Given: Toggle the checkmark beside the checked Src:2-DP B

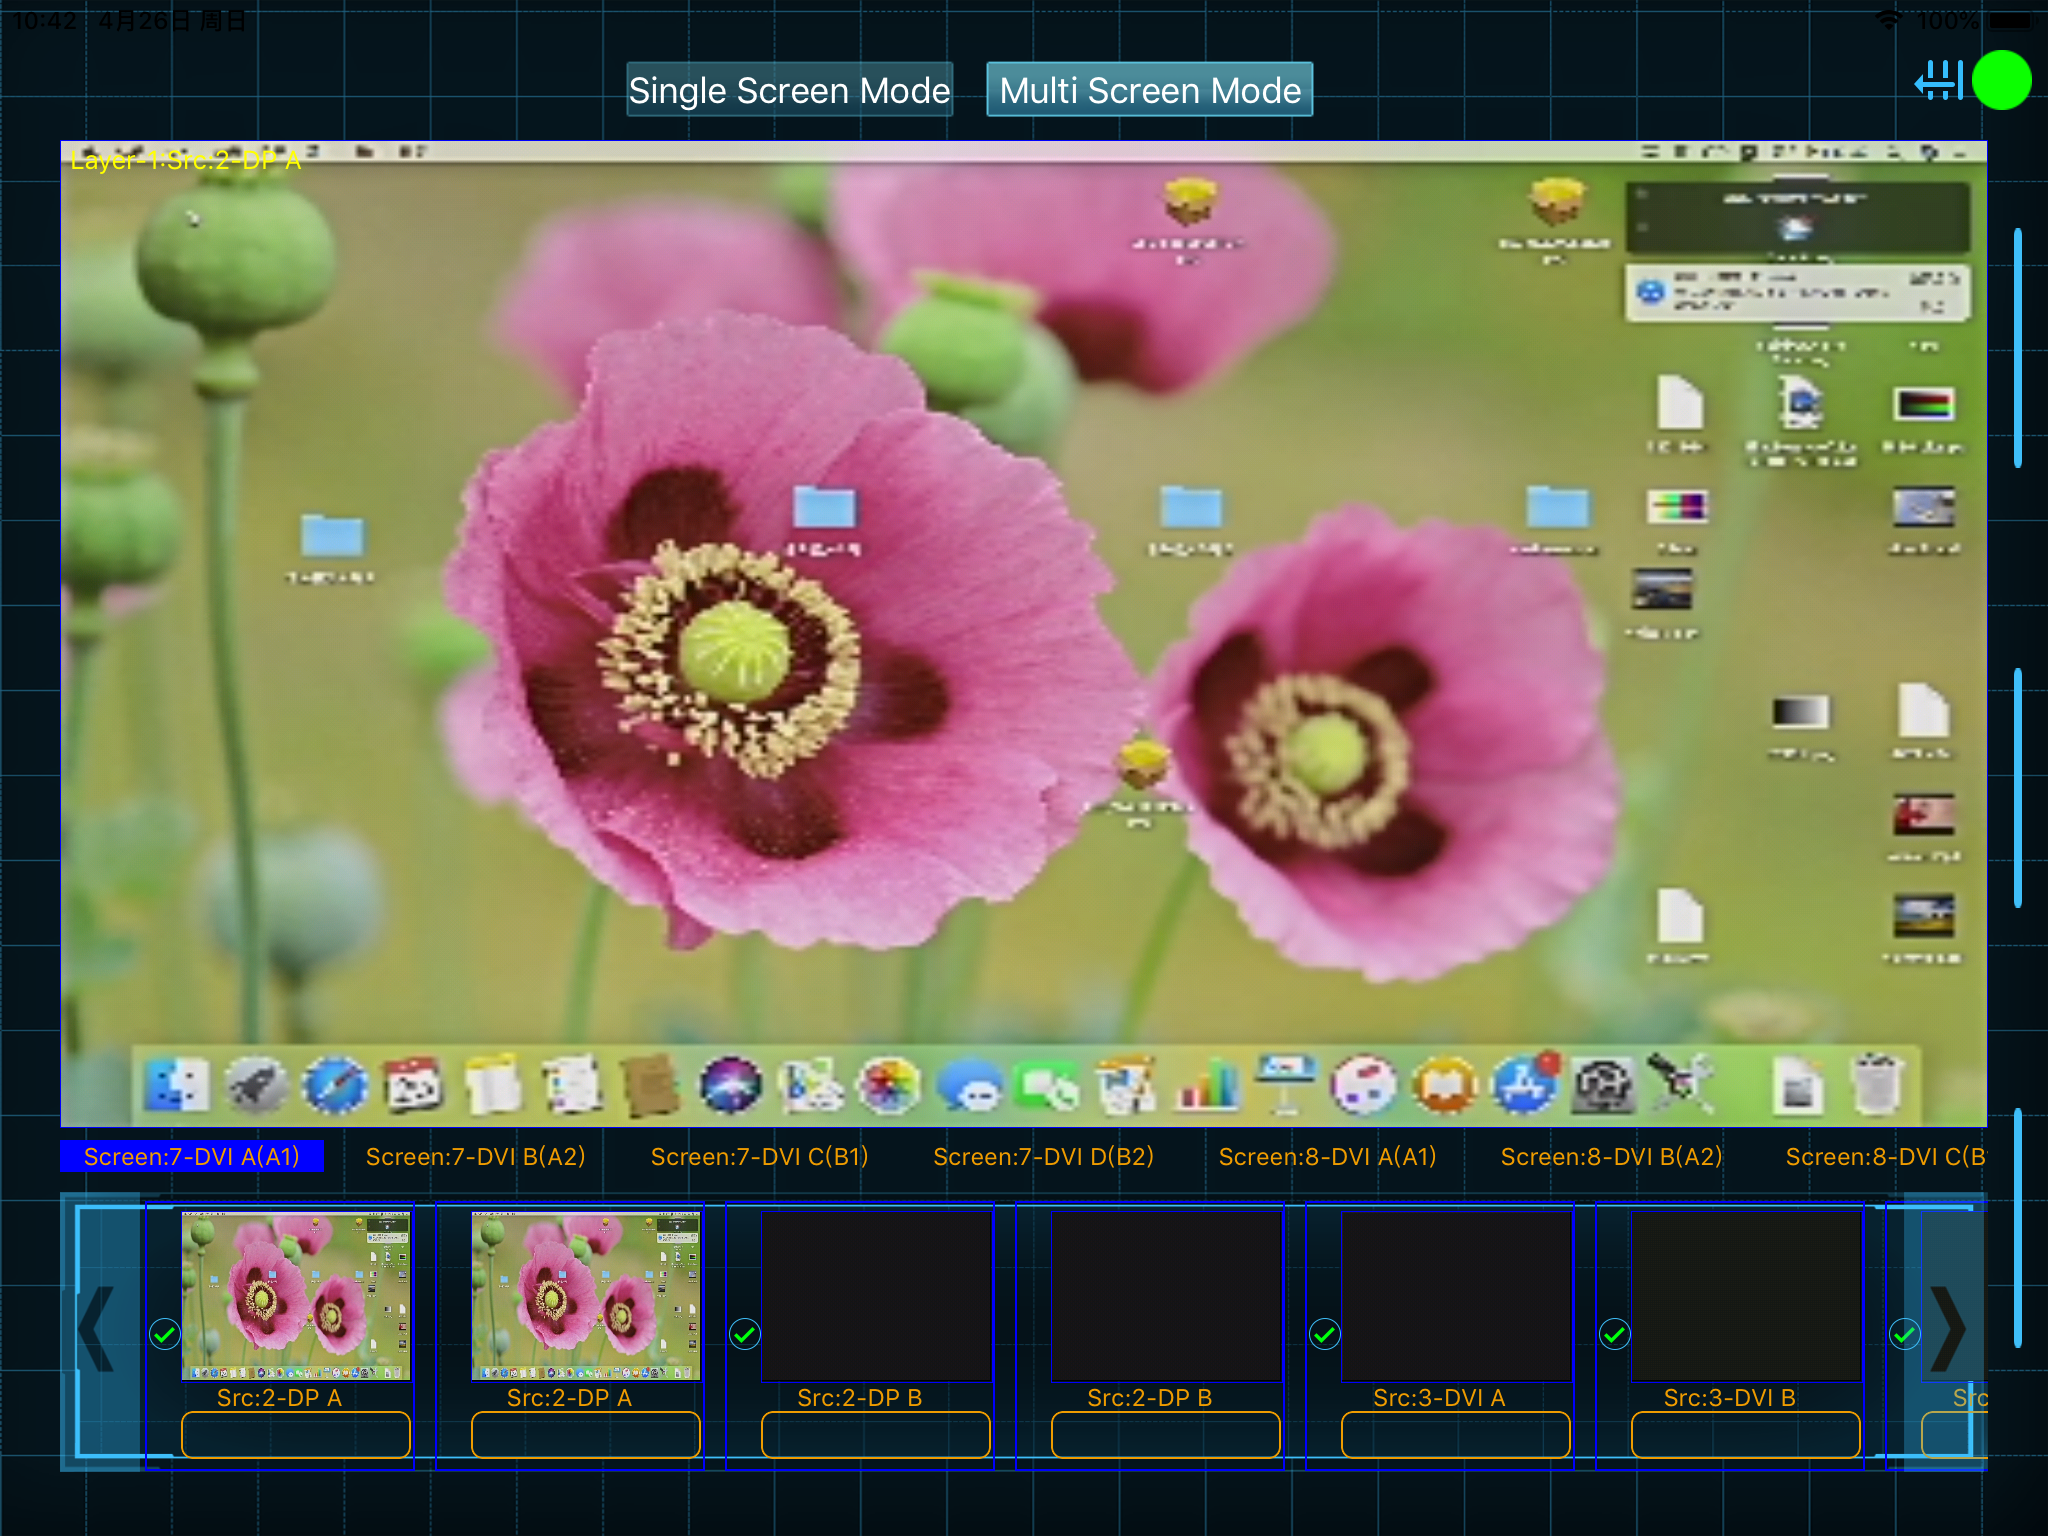Looking at the screenshot, I should [745, 1334].
